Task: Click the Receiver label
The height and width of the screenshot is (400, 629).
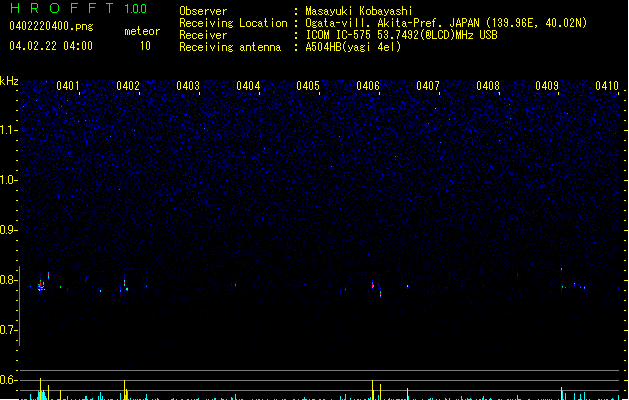Action: [203, 35]
